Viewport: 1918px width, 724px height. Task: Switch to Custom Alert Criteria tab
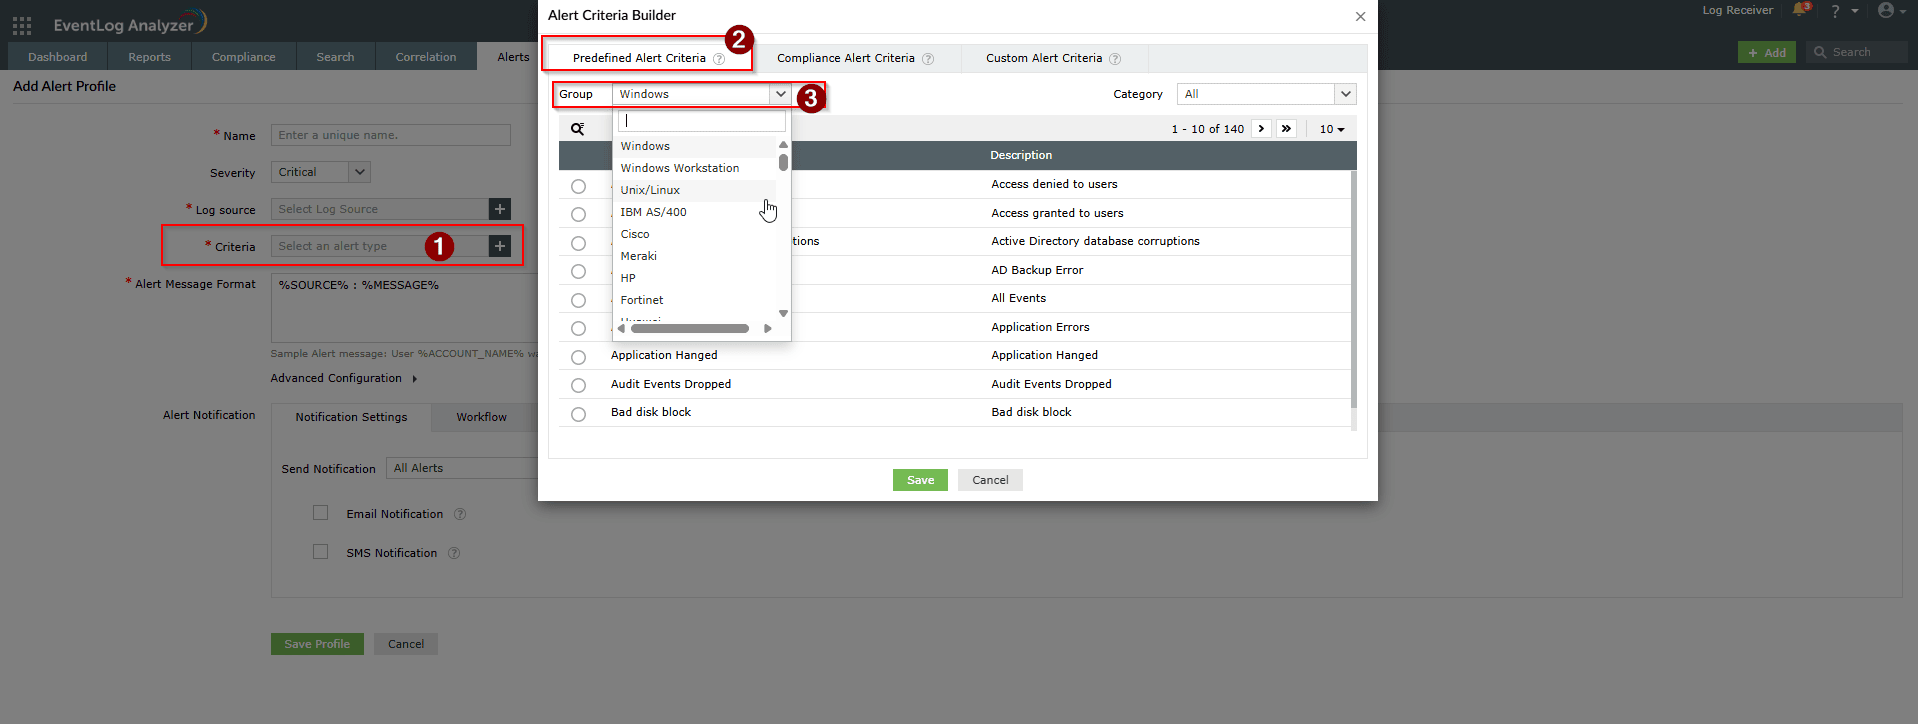pyautogui.click(x=1054, y=58)
